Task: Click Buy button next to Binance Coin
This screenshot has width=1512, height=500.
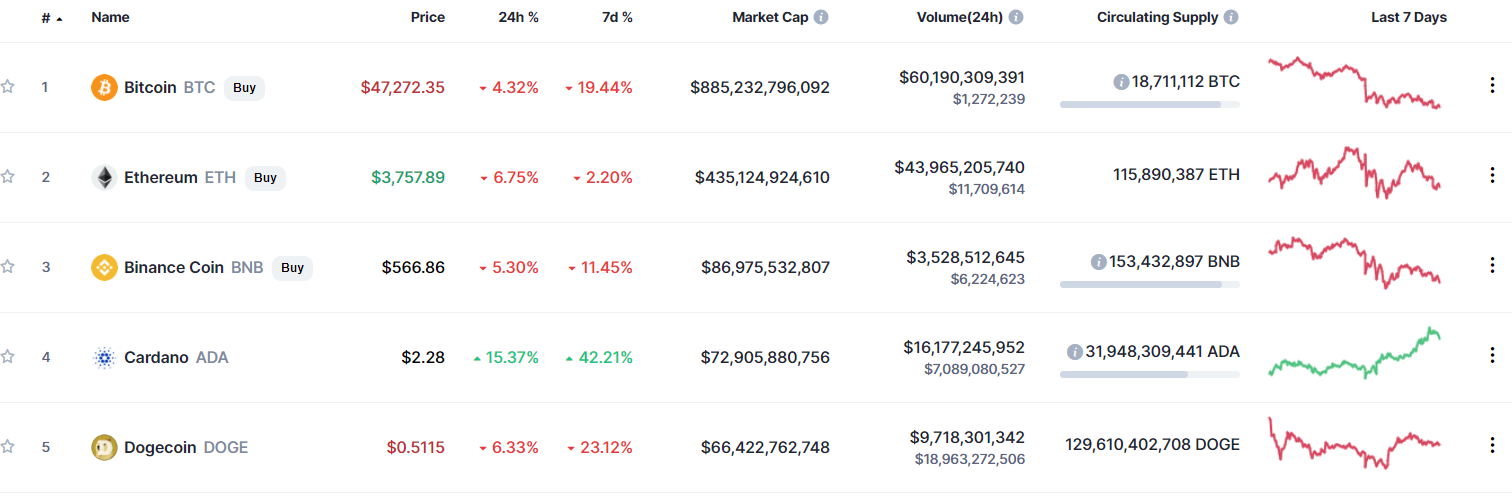Action: point(292,267)
